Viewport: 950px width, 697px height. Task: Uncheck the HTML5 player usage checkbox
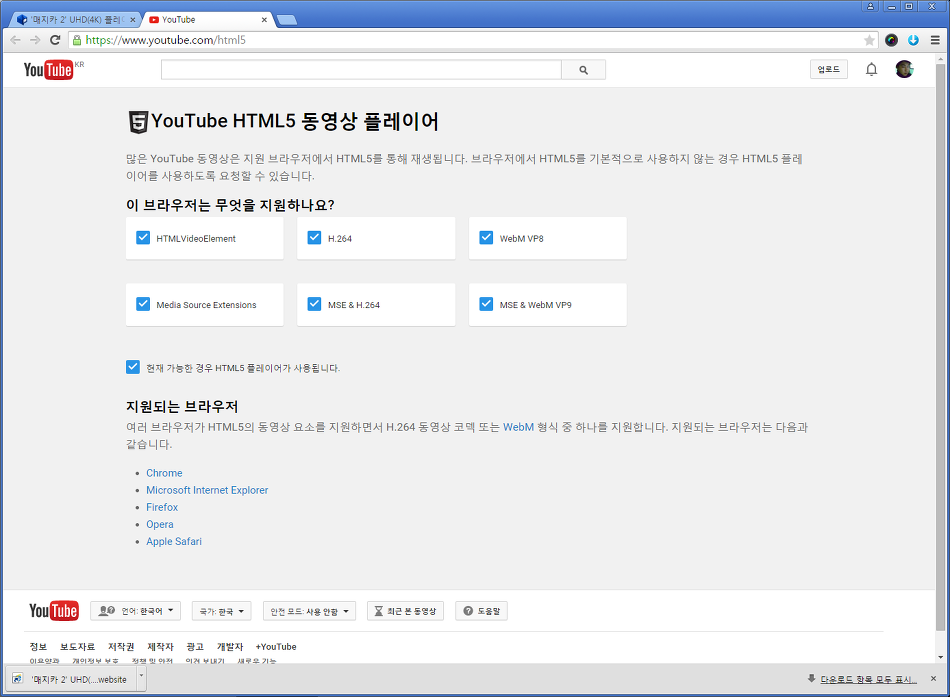tap(133, 367)
